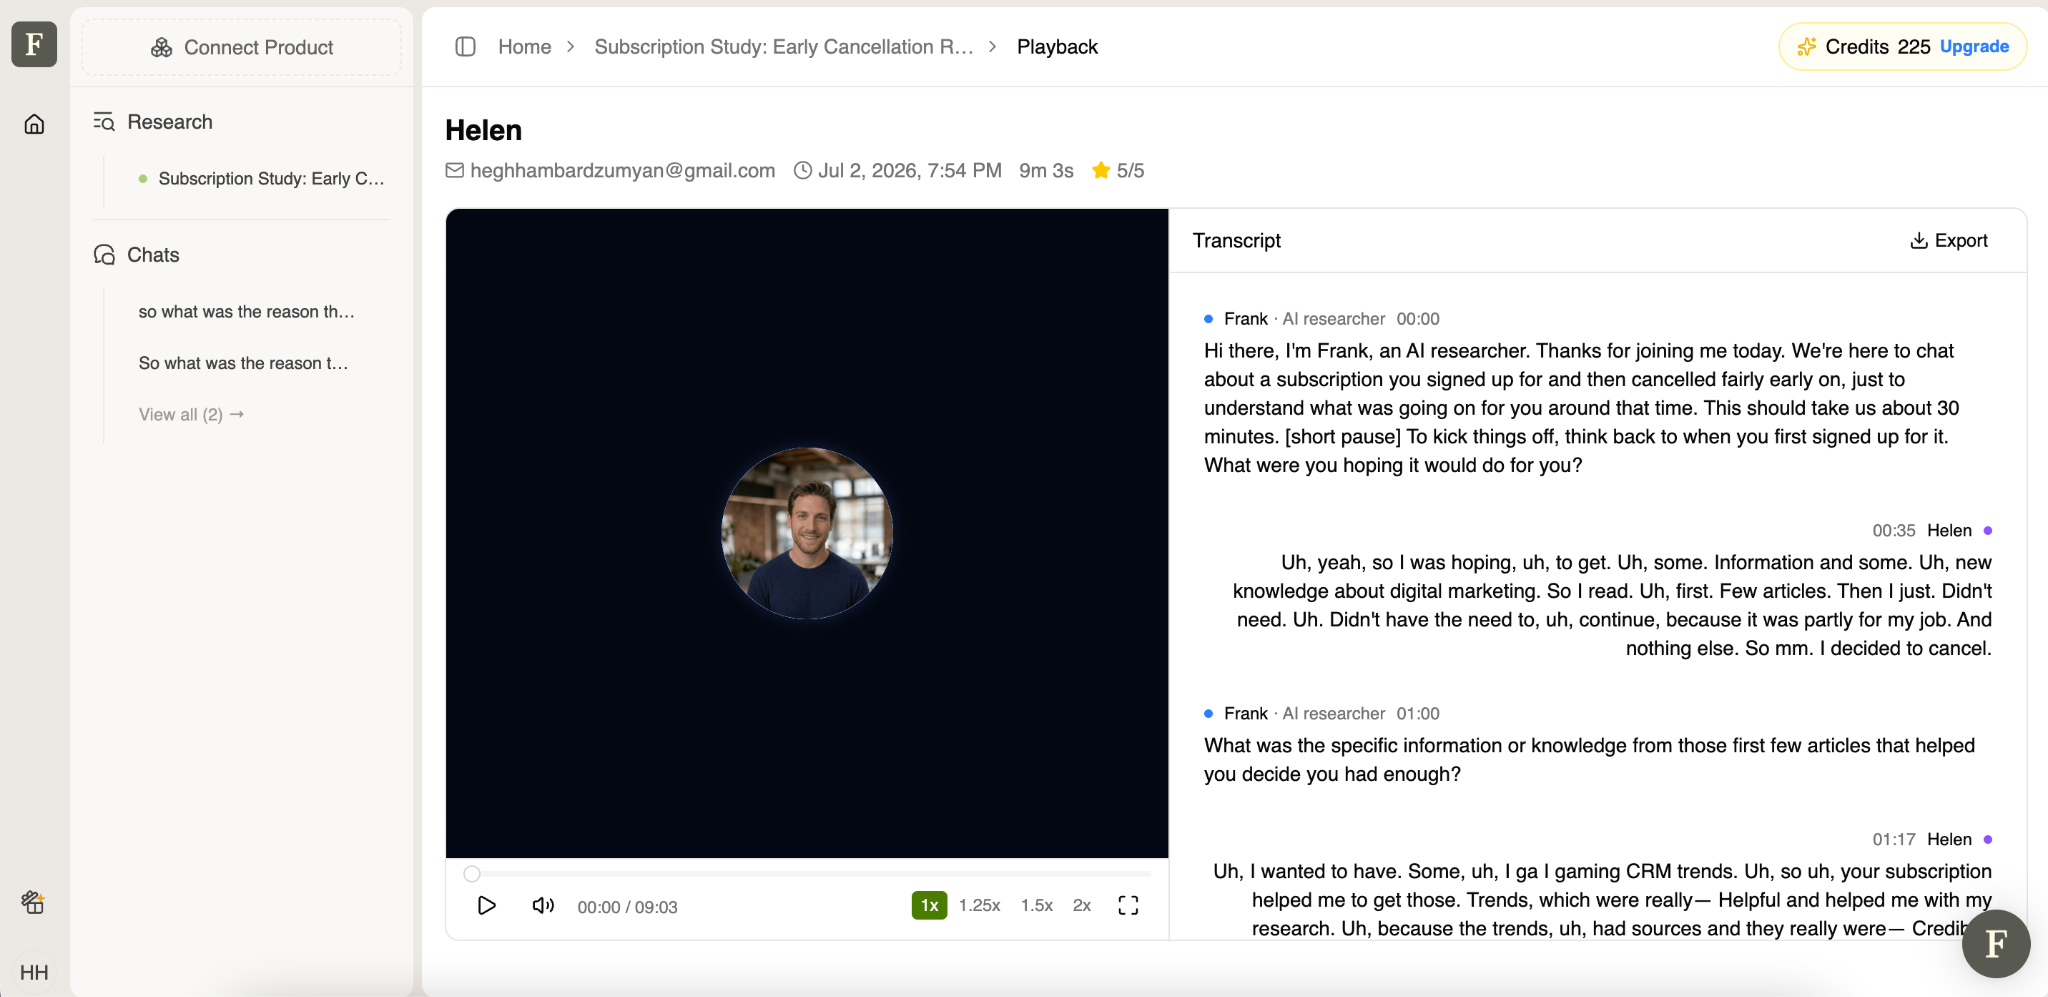Click the 00:00 / 09:03 time display
2048x997 pixels.
pos(627,907)
